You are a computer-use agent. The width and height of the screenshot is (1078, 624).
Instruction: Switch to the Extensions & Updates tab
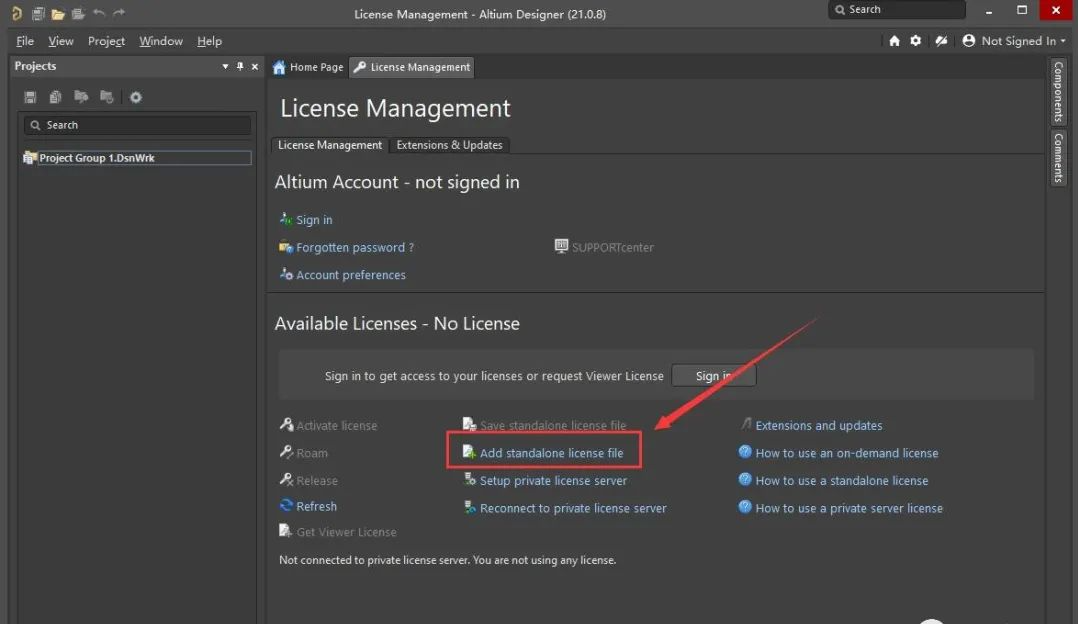click(x=449, y=145)
